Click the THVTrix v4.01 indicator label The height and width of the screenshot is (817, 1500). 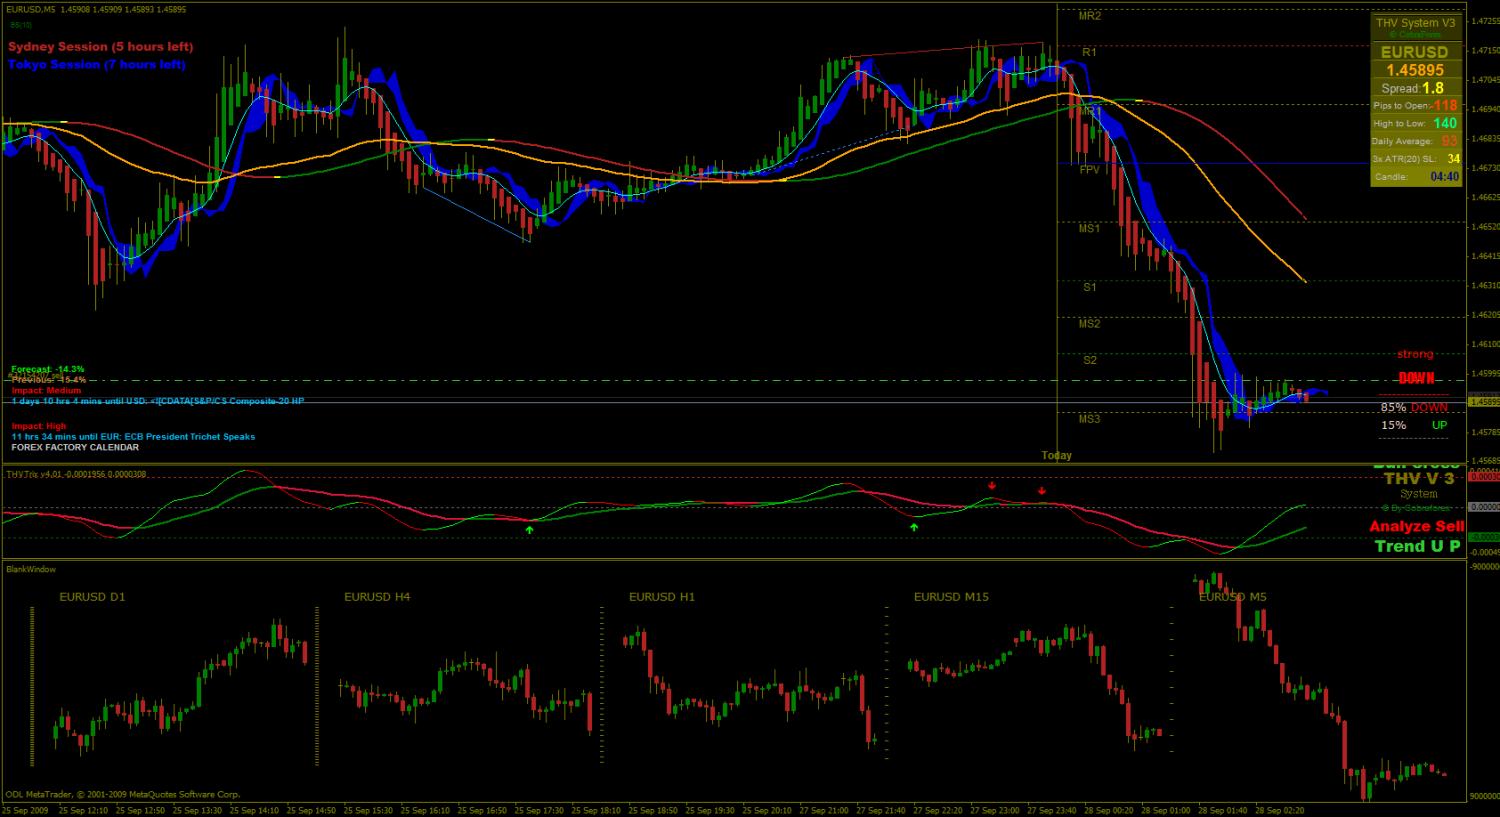point(76,474)
